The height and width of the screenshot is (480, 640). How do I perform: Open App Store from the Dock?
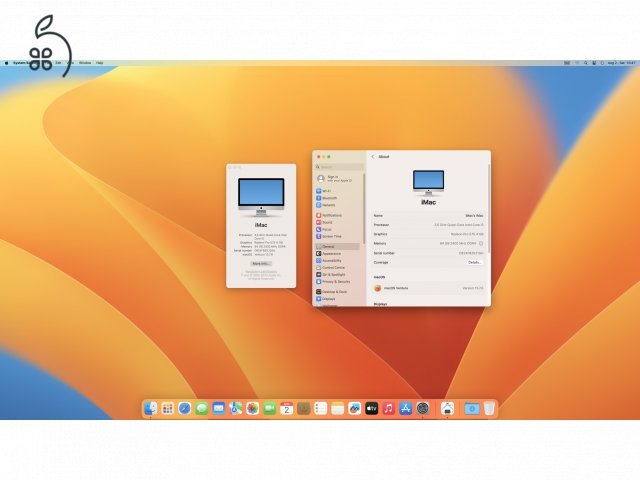tap(406, 408)
